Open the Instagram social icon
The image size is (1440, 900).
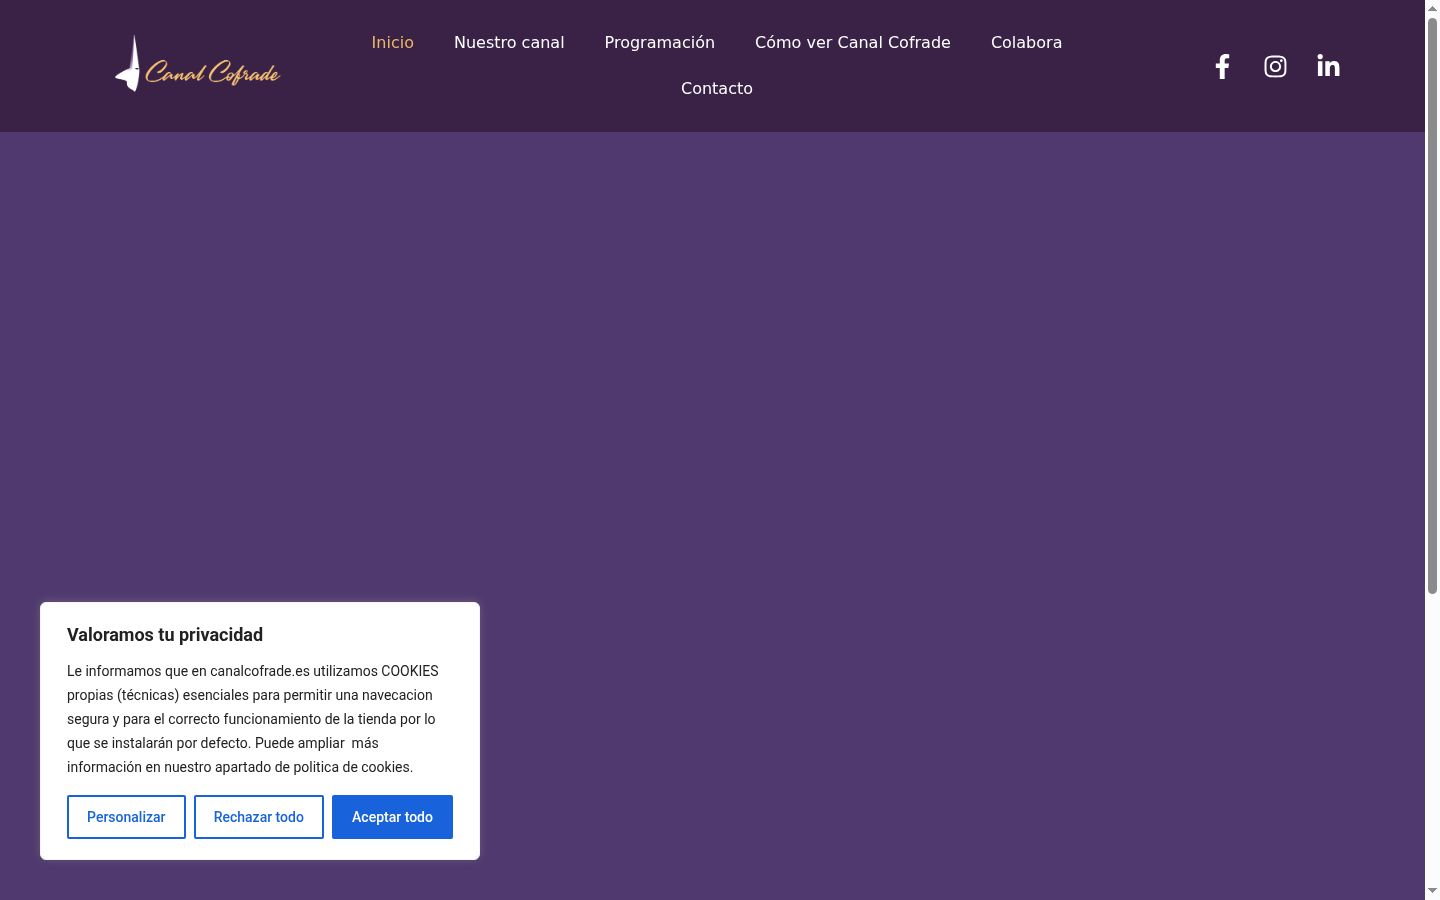[1275, 67]
